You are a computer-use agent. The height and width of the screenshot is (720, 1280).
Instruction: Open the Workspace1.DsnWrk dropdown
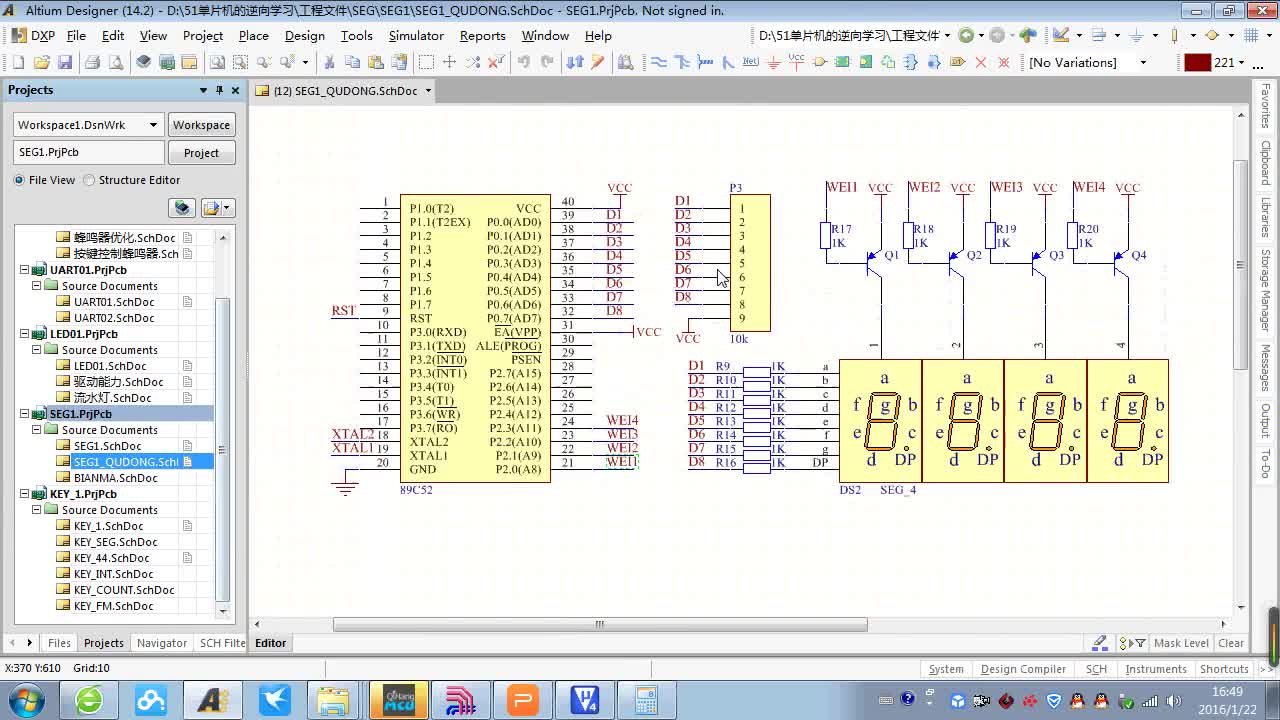[153, 125]
